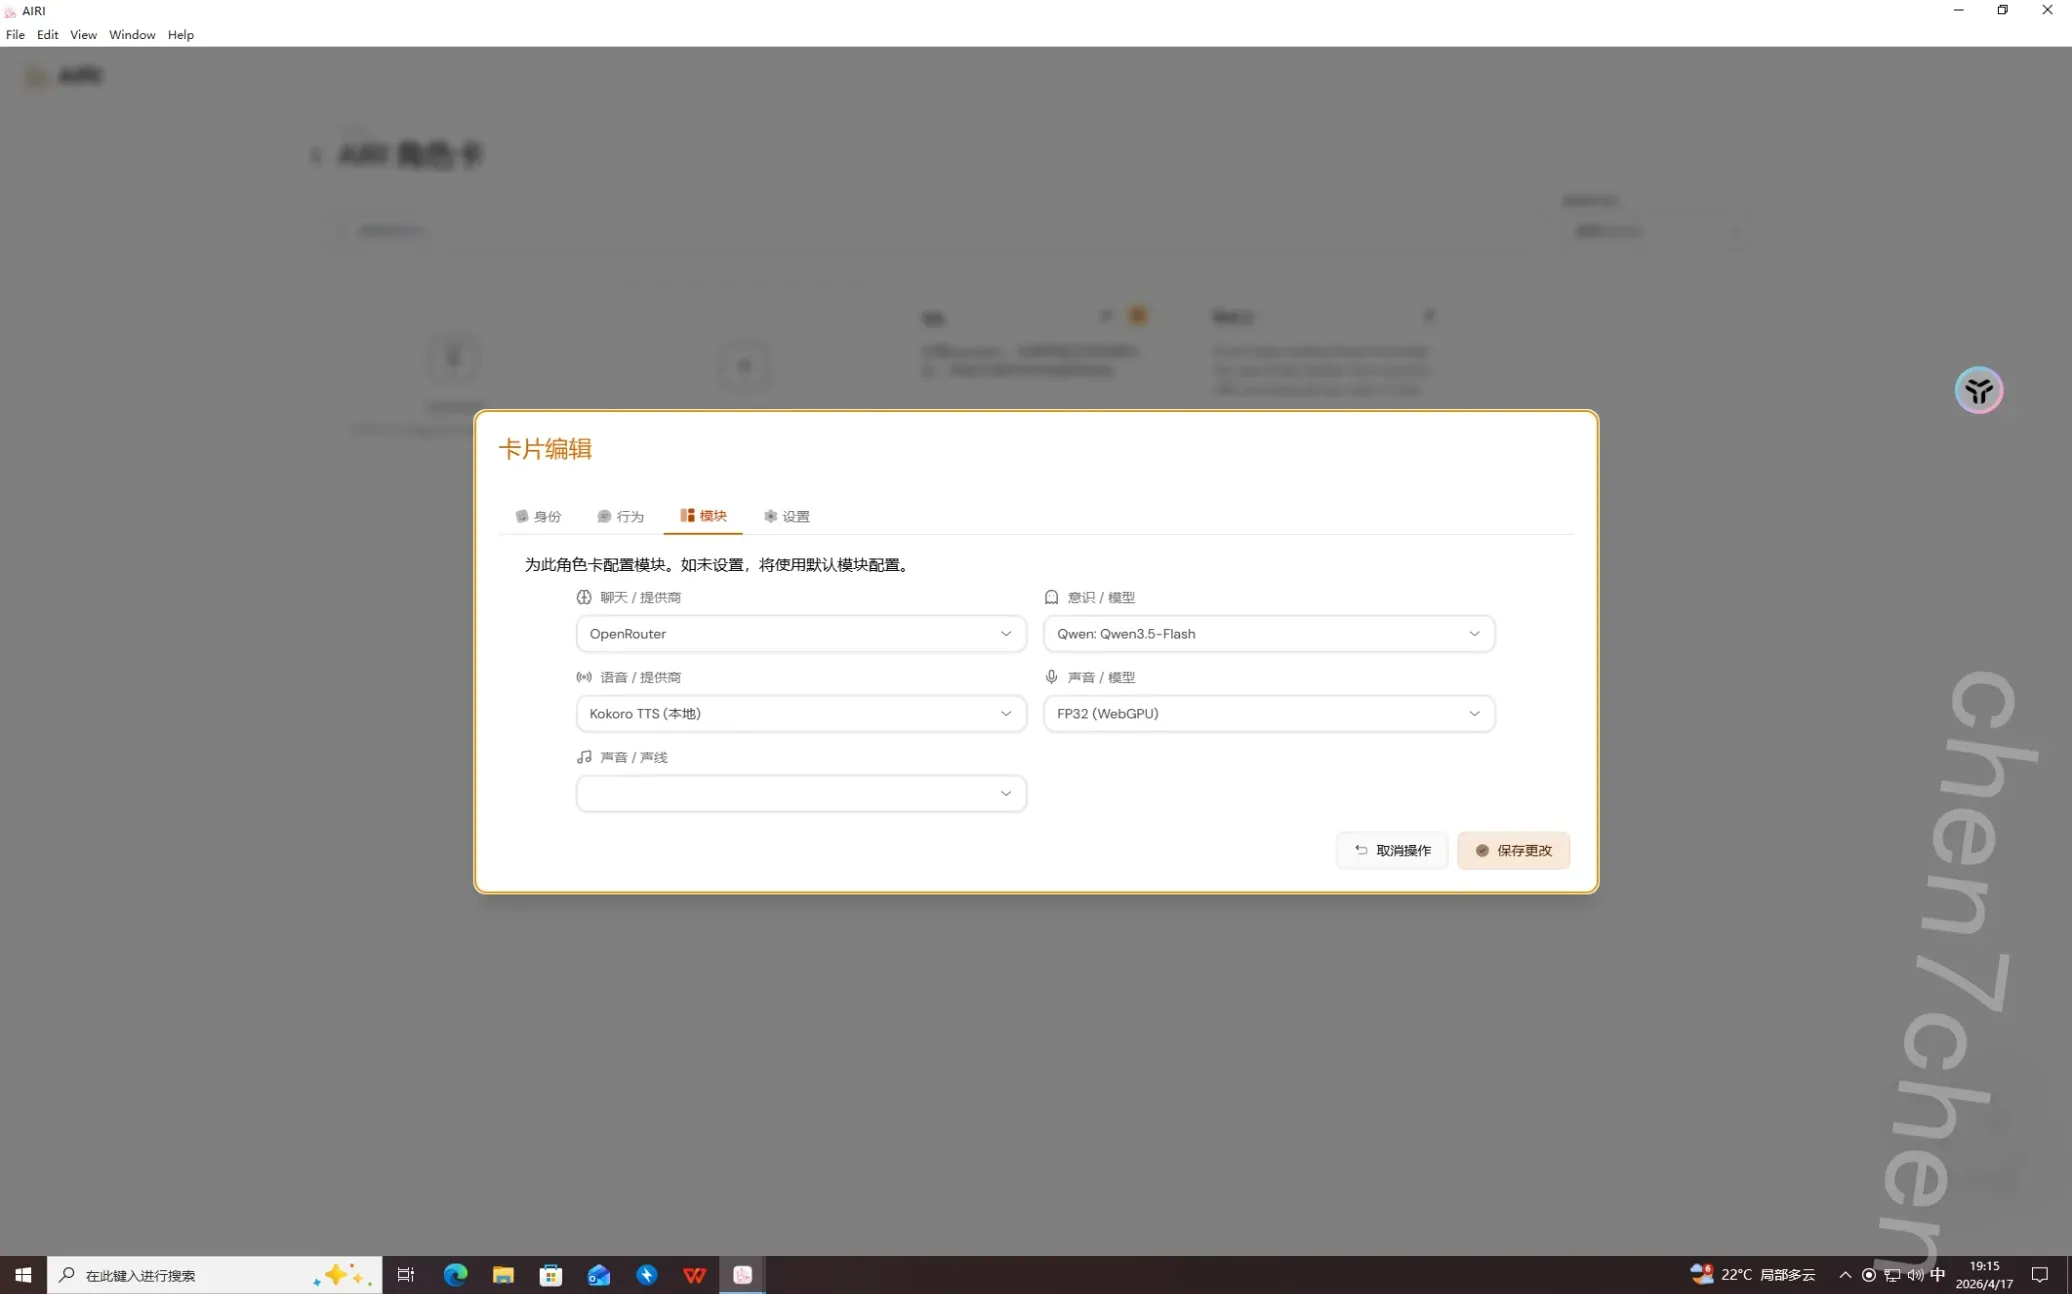Open the volume speaker tray icon
Screen dimensions: 2072x1294
(1915, 1274)
